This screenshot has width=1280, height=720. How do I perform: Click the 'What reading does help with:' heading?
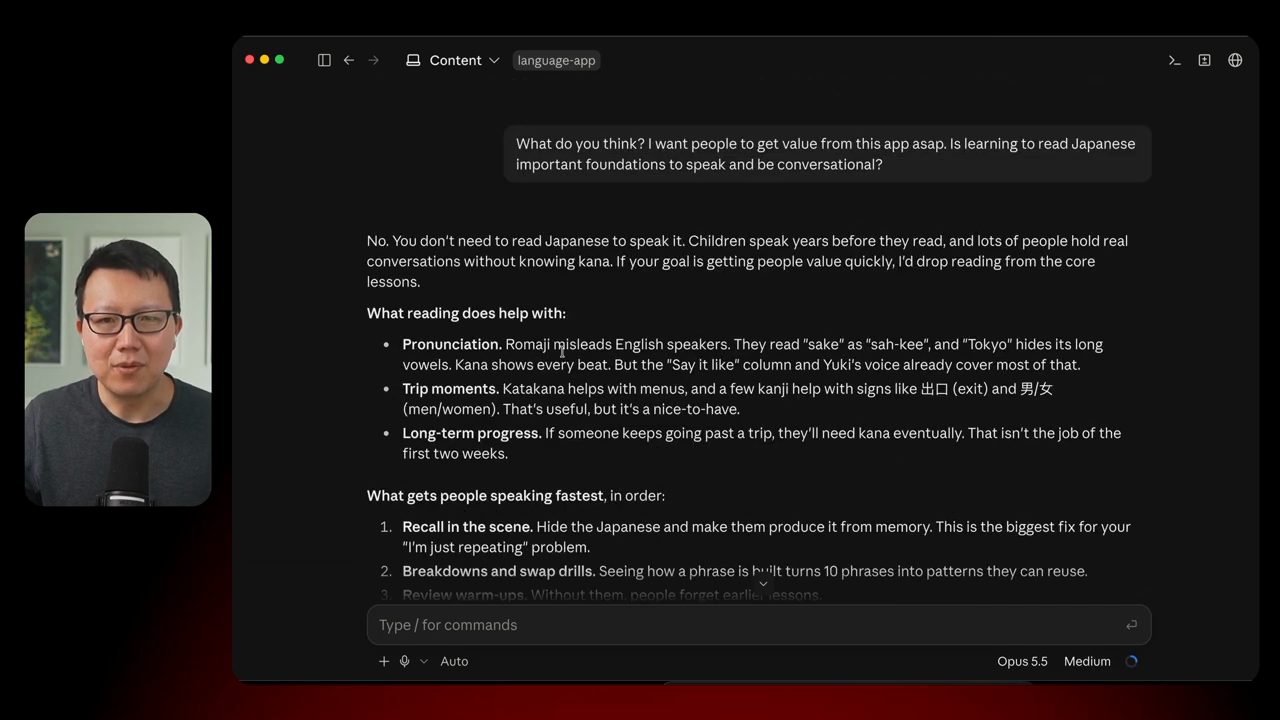tap(466, 313)
